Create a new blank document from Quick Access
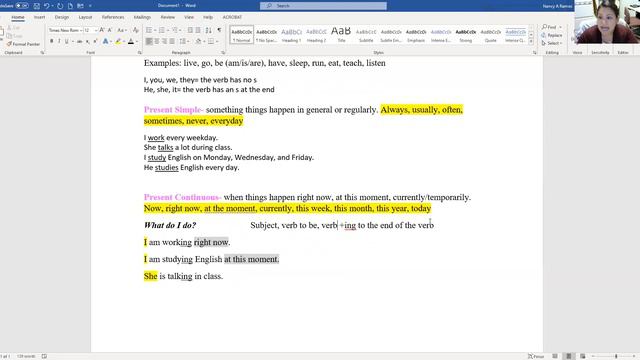The image size is (640, 360). 70,6
